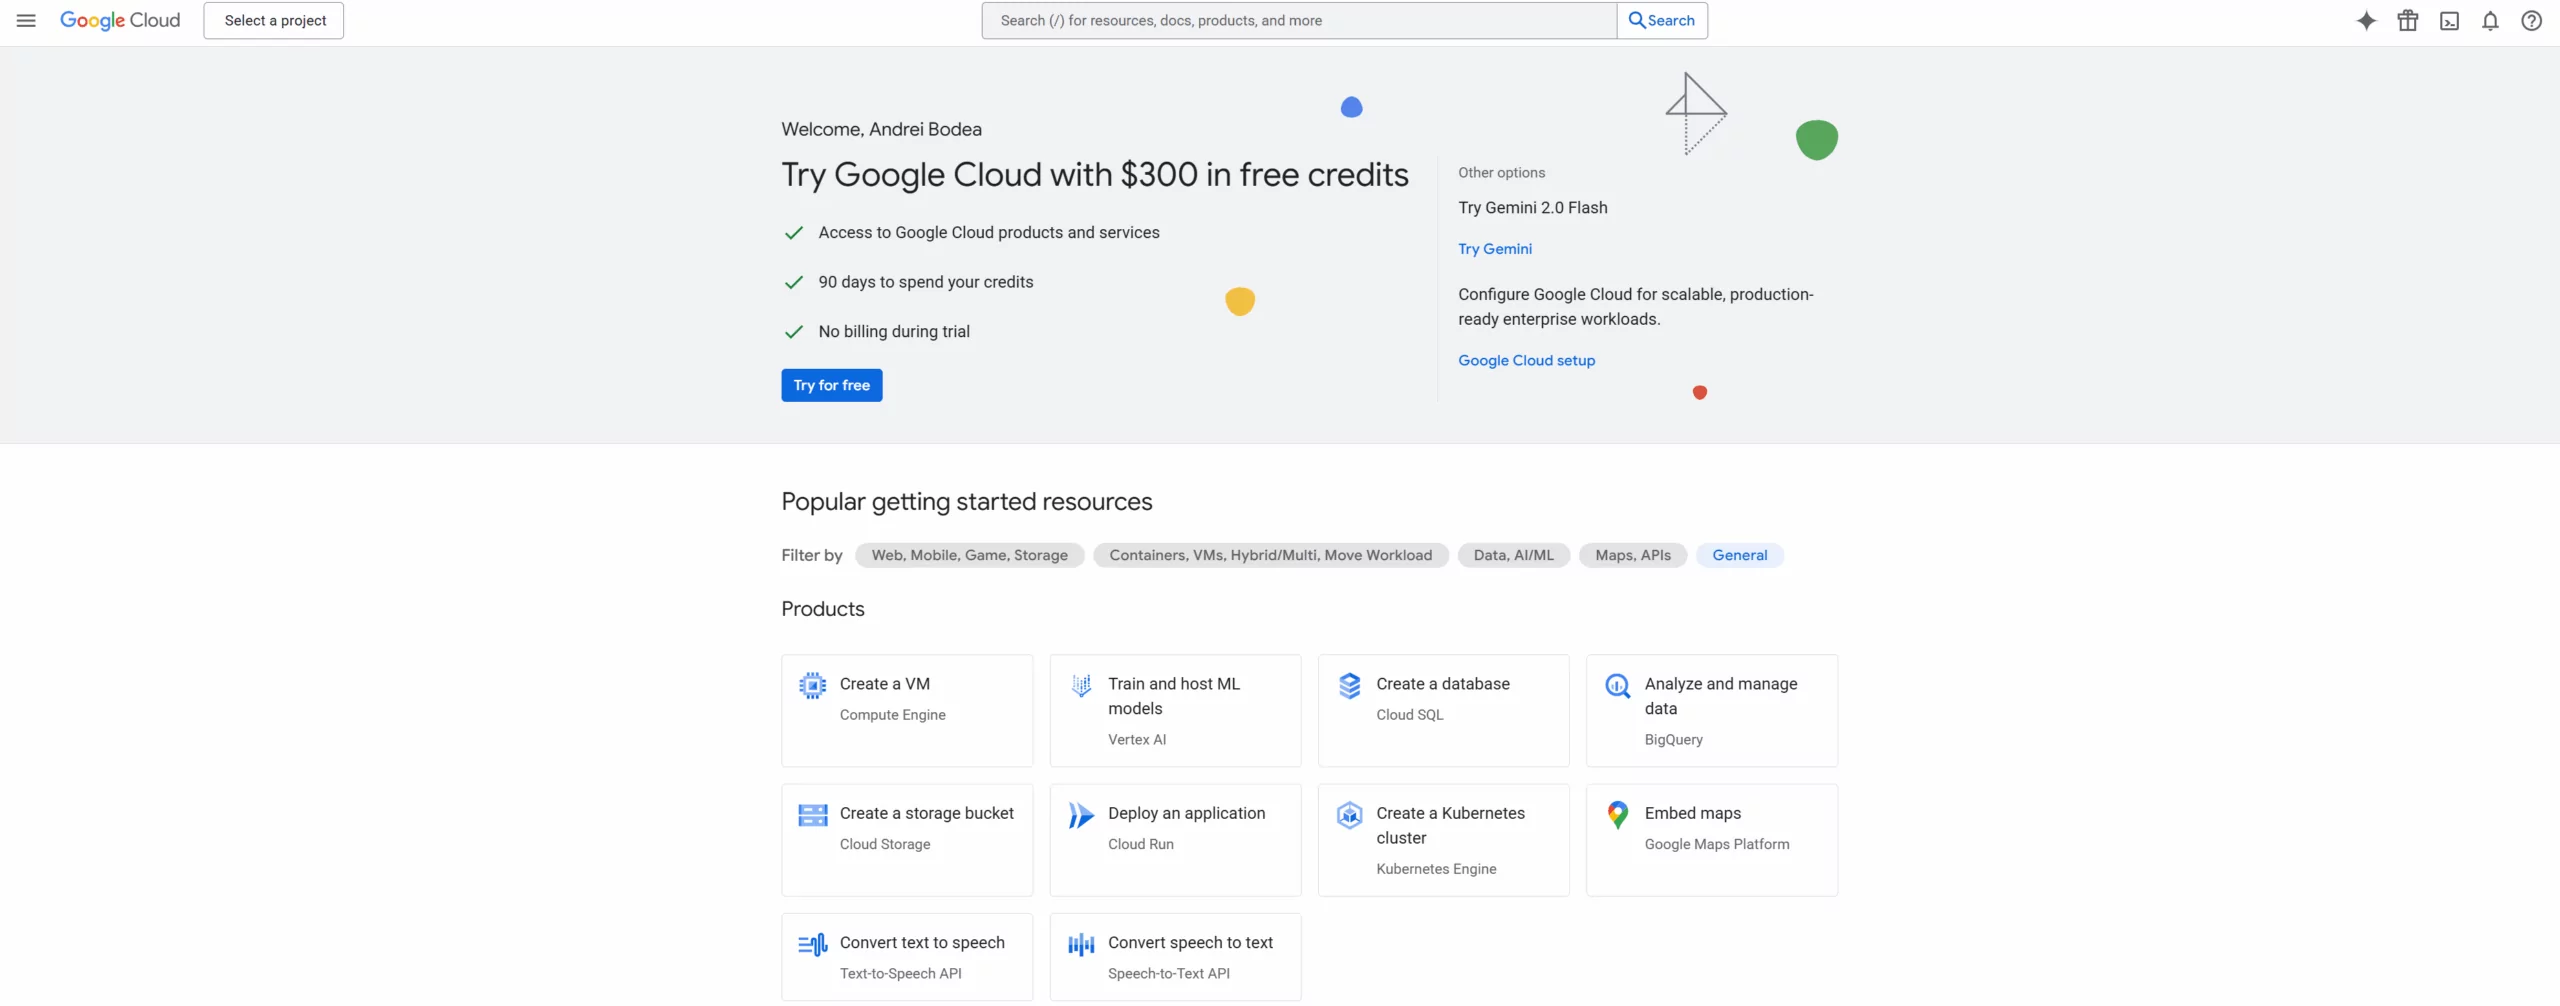The image size is (2560, 1006).
Task: Filter by Containers, VMs, Hybrid/Multi, Move Workload
Action: (x=1270, y=555)
